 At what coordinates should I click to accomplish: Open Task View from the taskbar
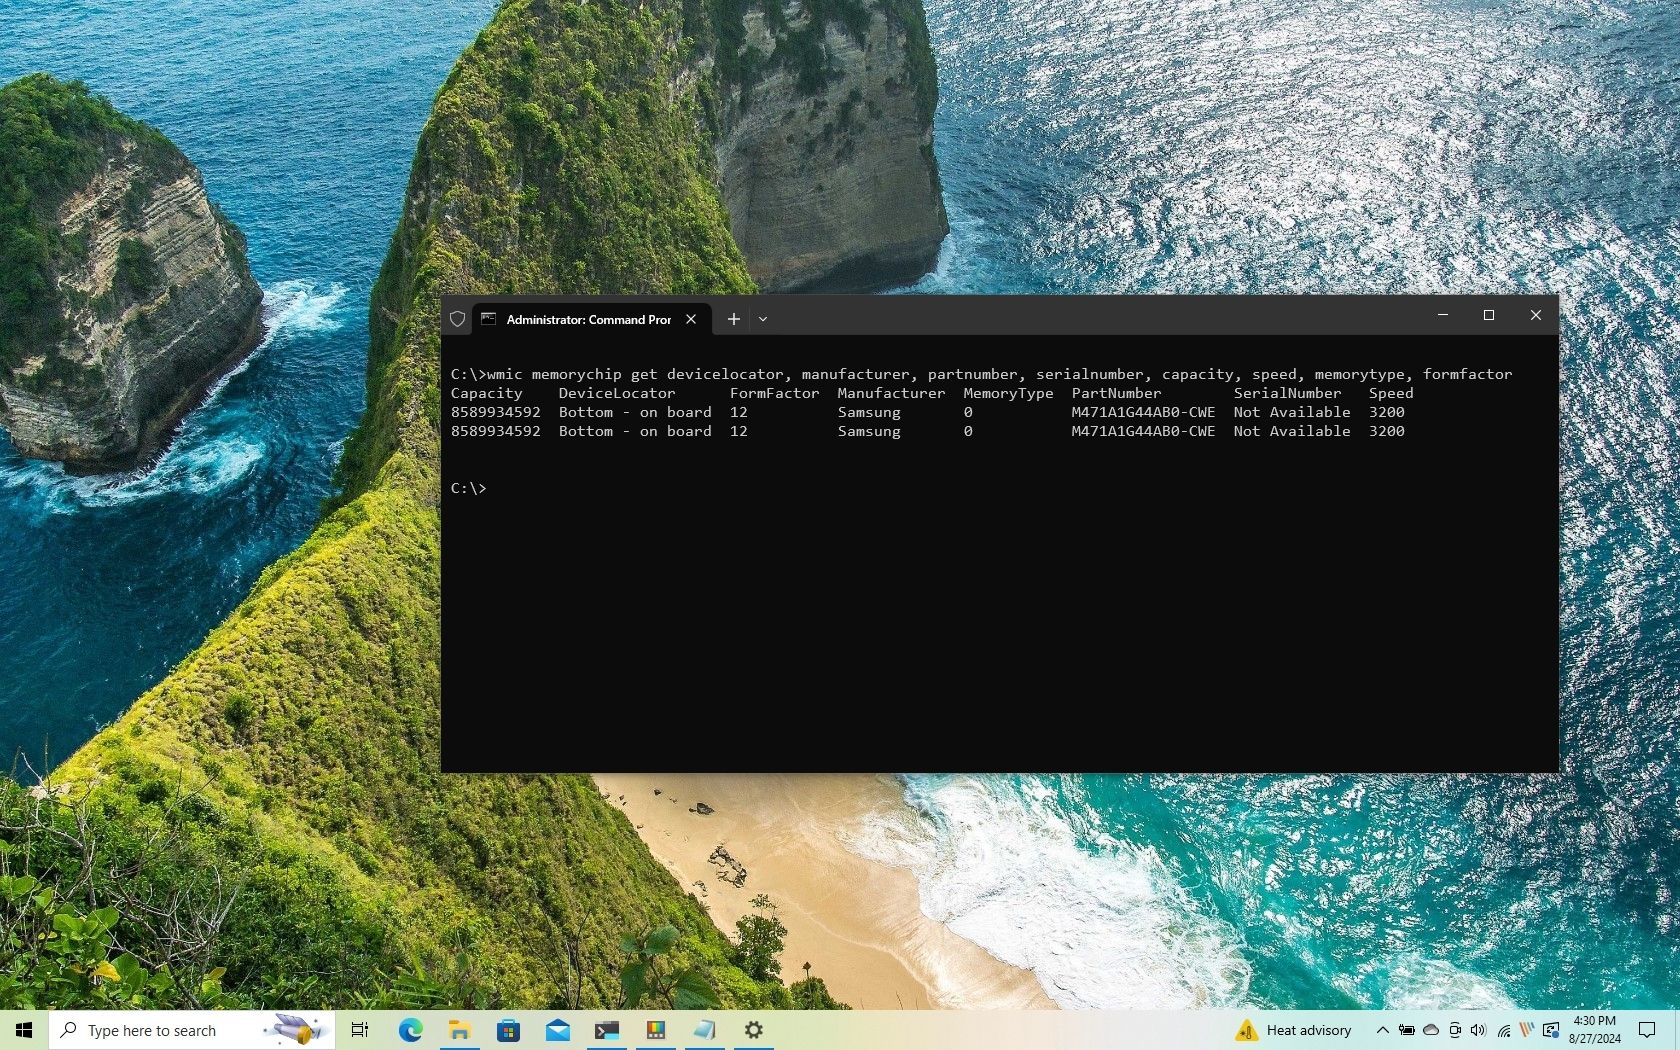[x=360, y=1030]
